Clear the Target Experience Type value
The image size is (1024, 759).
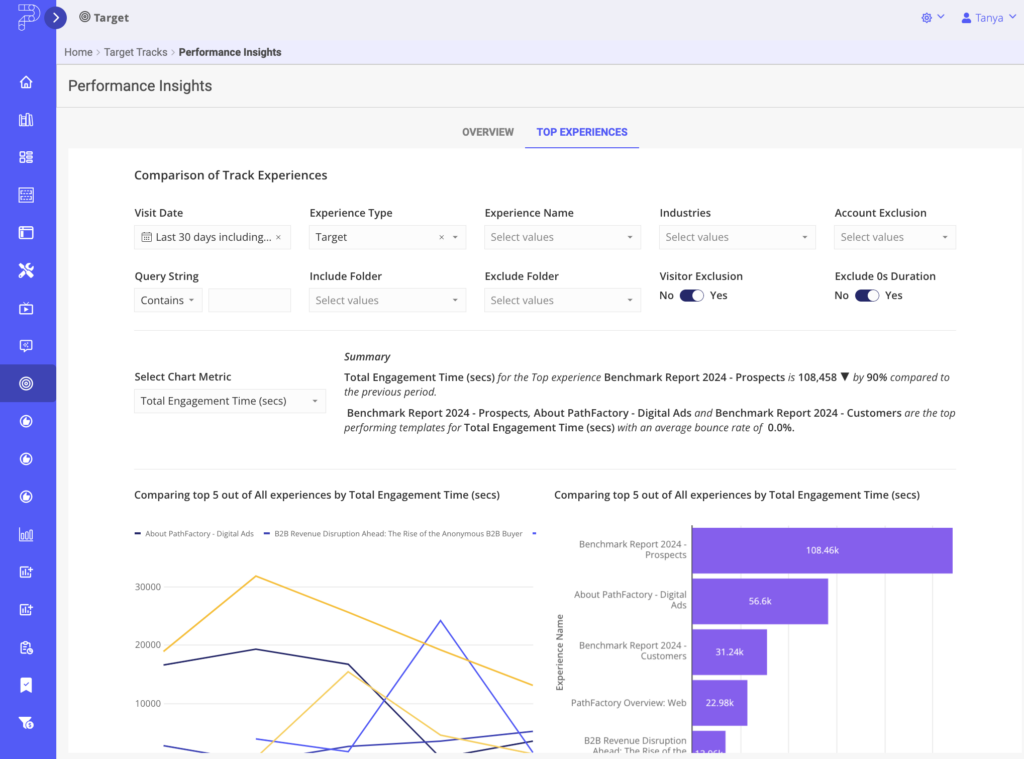441,237
